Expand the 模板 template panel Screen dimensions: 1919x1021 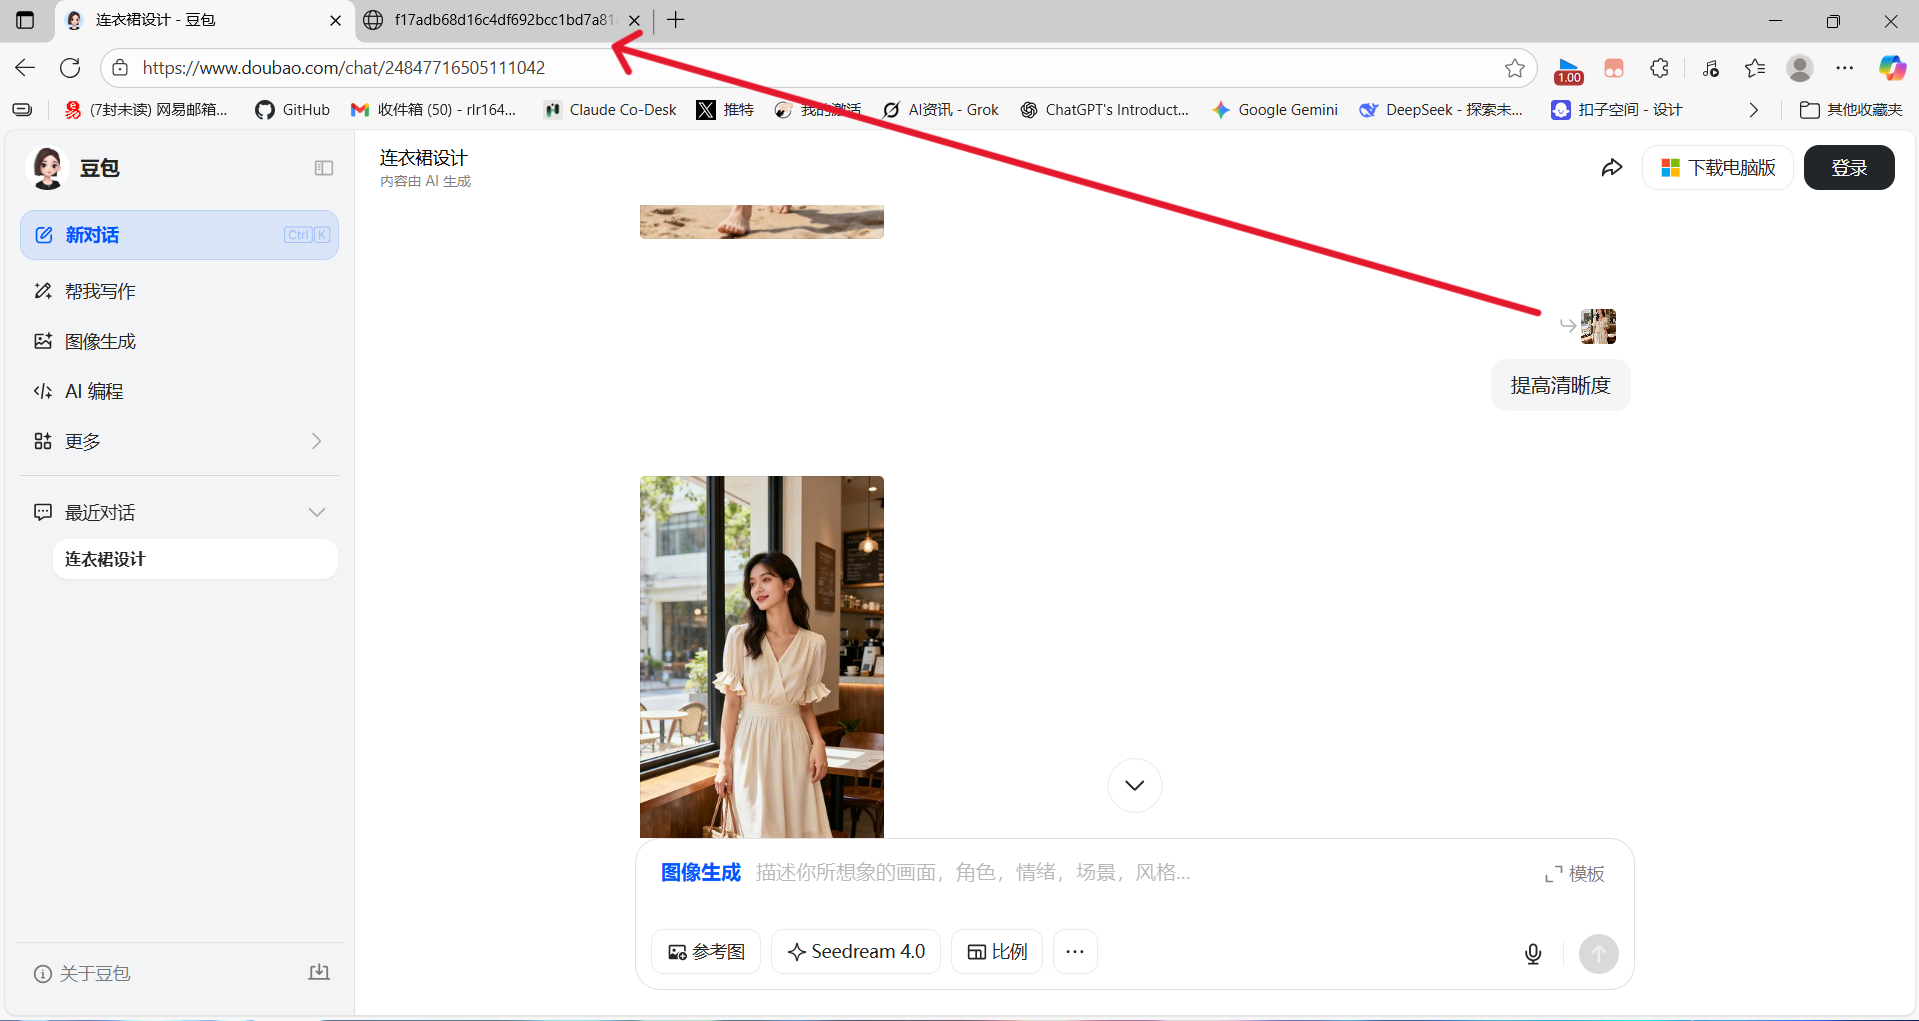pyautogui.click(x=1574, y=874)
